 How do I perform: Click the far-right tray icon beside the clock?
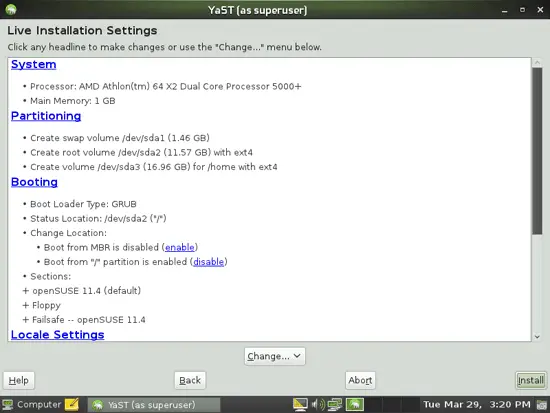coord(542,405)
